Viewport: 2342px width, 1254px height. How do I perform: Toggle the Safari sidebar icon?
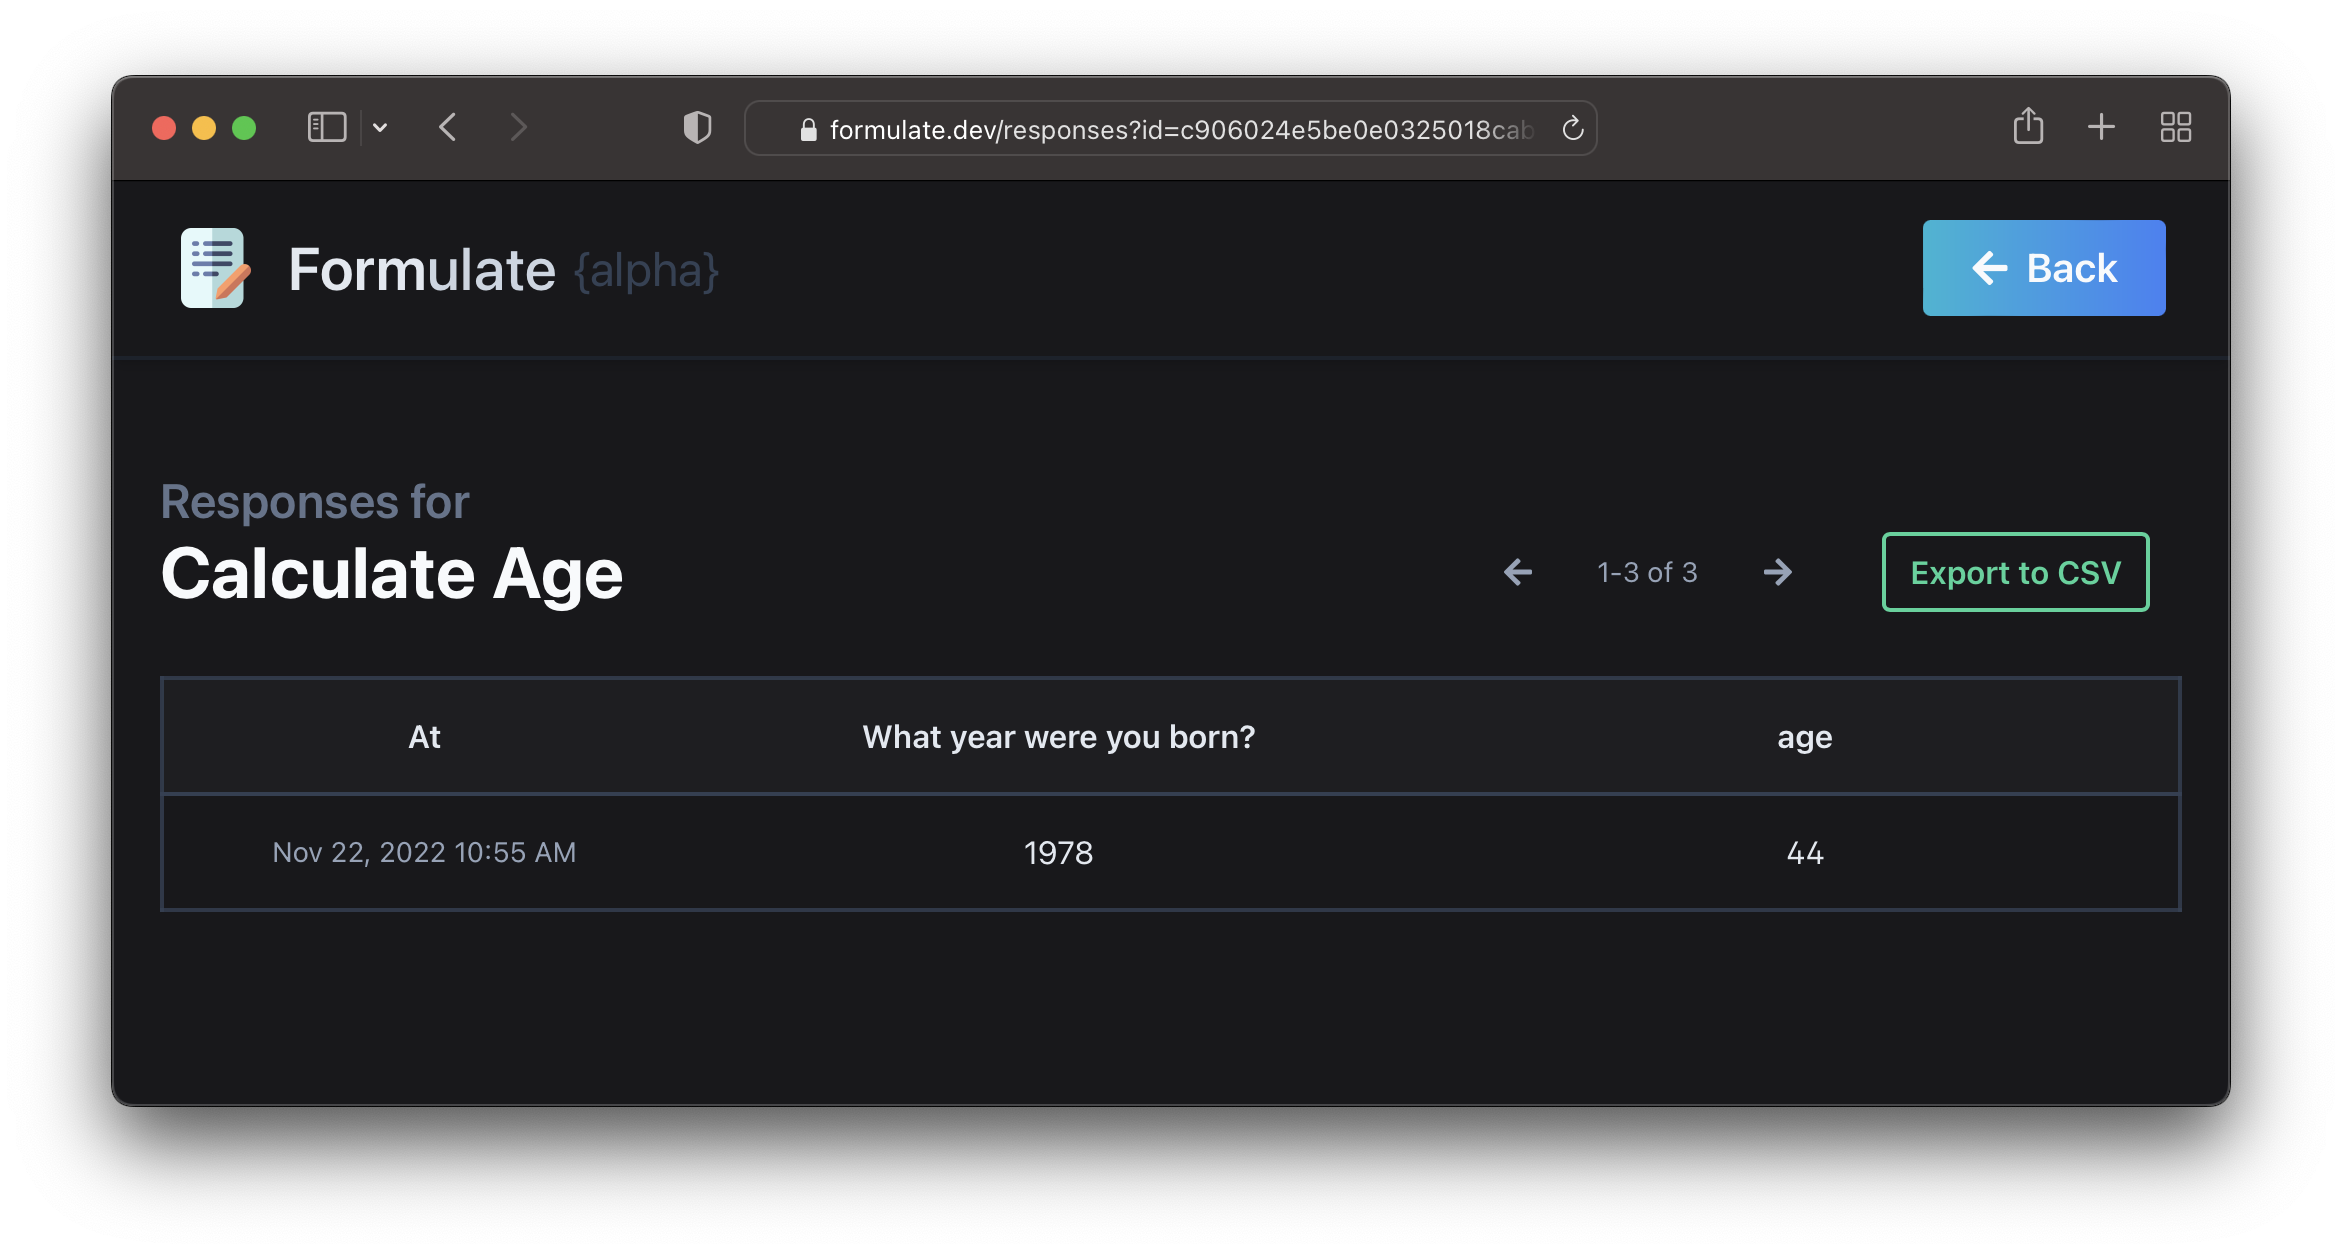pos(326,128)
